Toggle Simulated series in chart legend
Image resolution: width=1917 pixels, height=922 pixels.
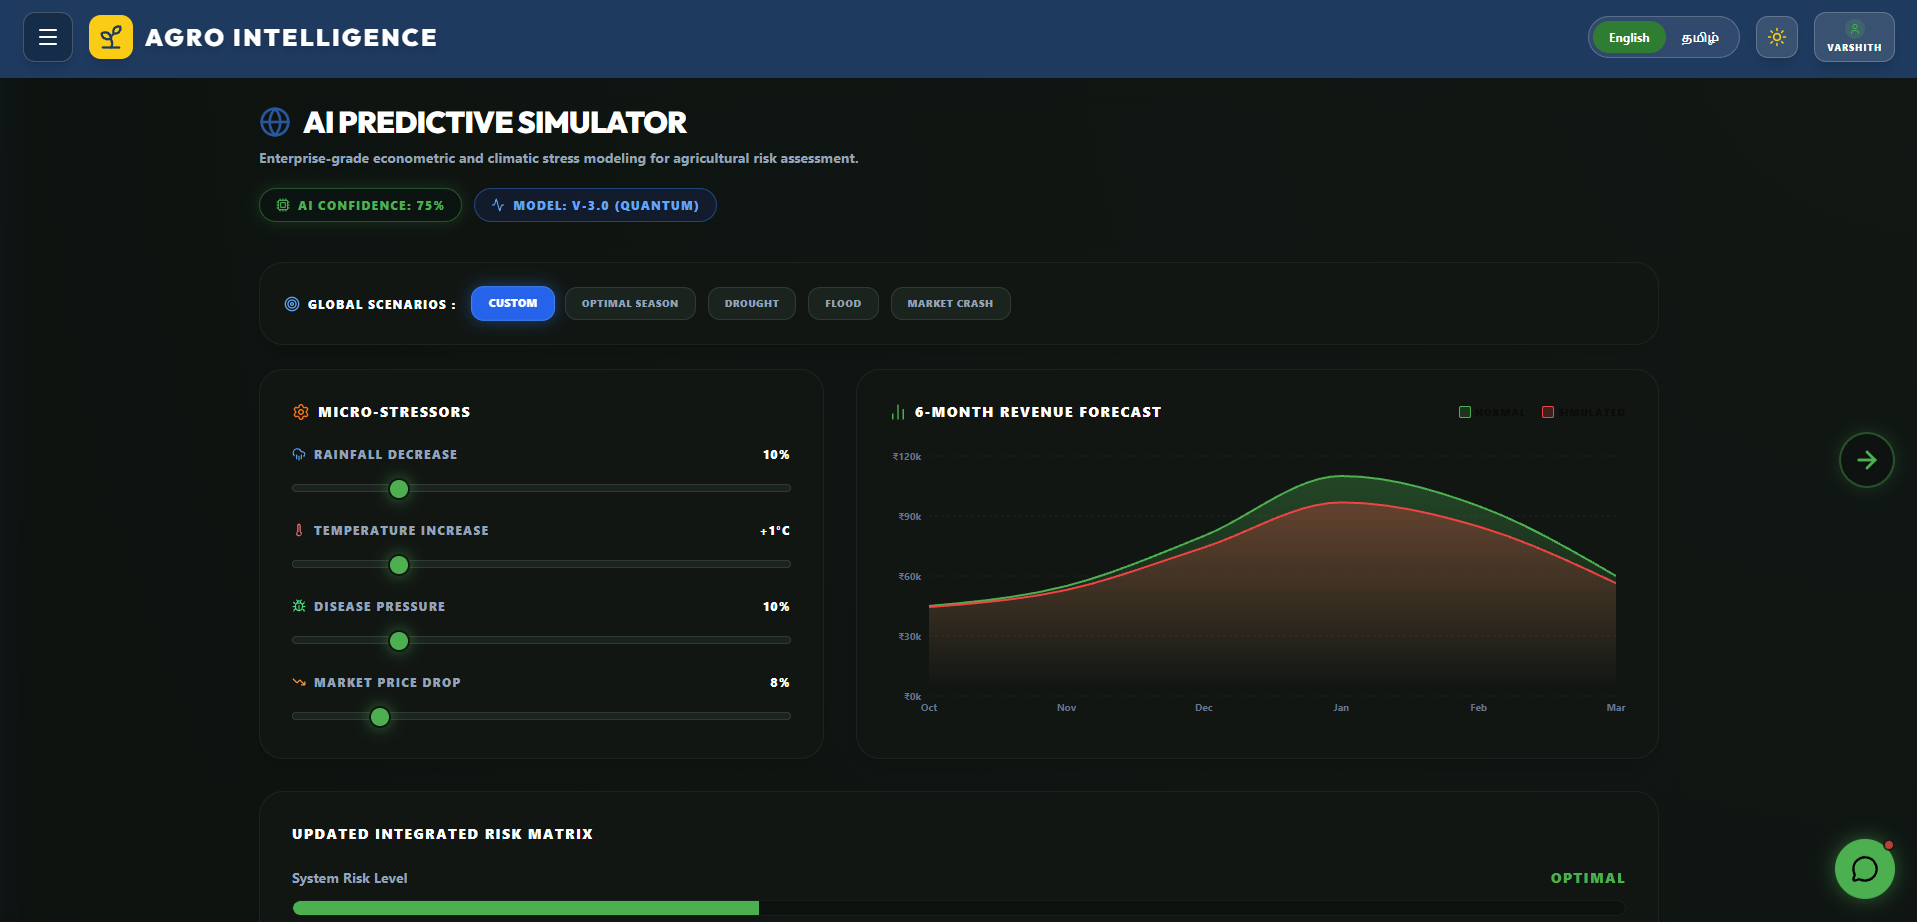click(1584, 412)
